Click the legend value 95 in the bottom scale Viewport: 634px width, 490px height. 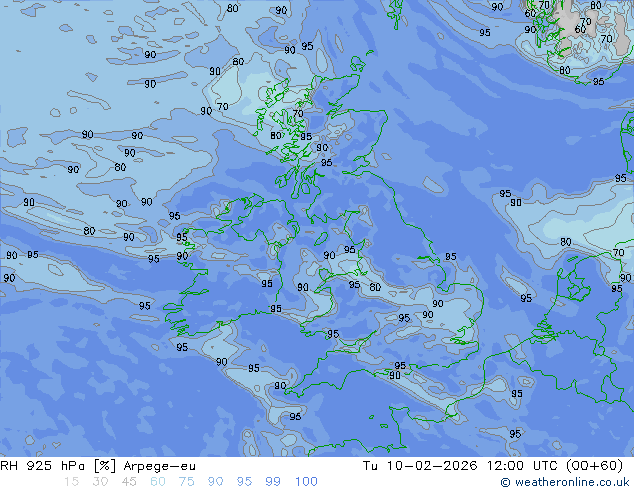point(244,482)
